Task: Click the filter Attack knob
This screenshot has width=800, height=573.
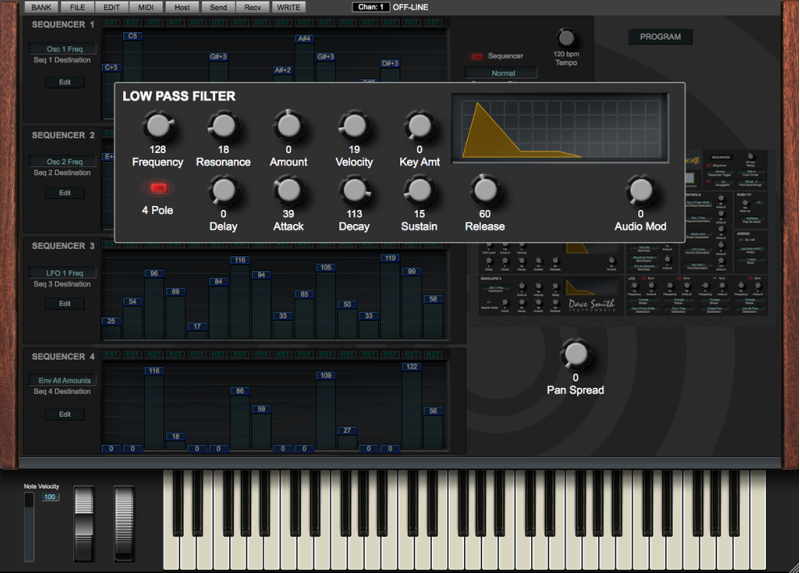Action: (288, 190)
